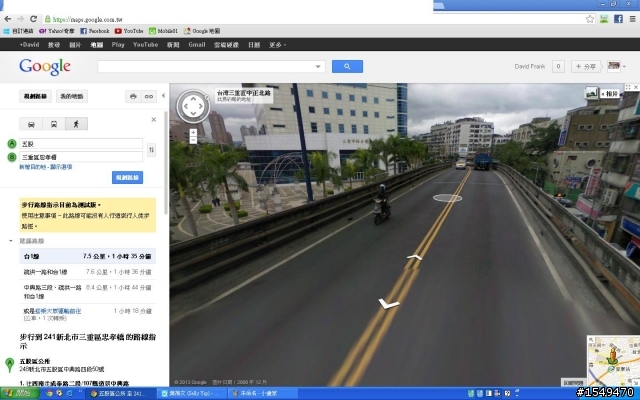Click start point field A
Viewport: 640px width, 400px height.
coord(81,144)
